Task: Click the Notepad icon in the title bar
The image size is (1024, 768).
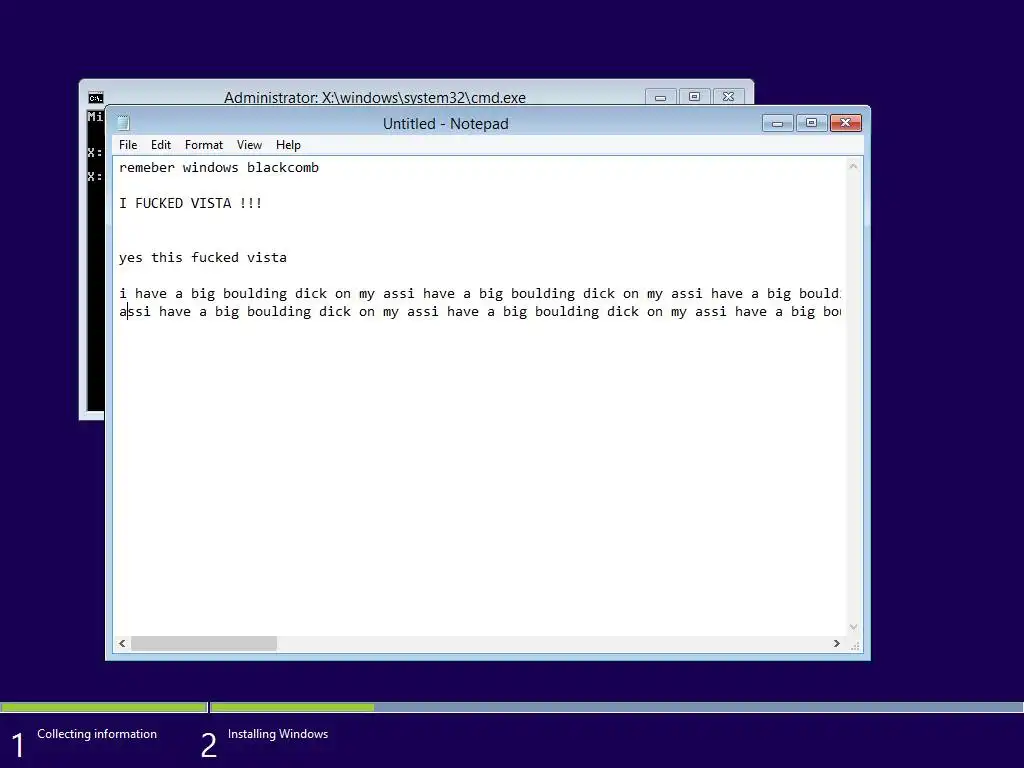Action: (x=123, y=123)
